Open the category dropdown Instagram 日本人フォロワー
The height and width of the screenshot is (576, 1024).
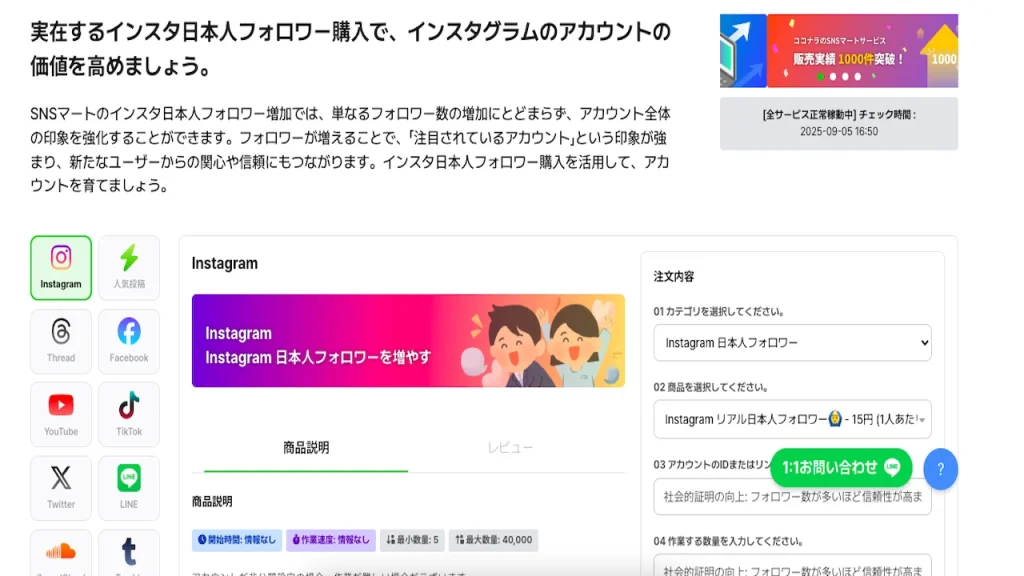click(792, 343)
